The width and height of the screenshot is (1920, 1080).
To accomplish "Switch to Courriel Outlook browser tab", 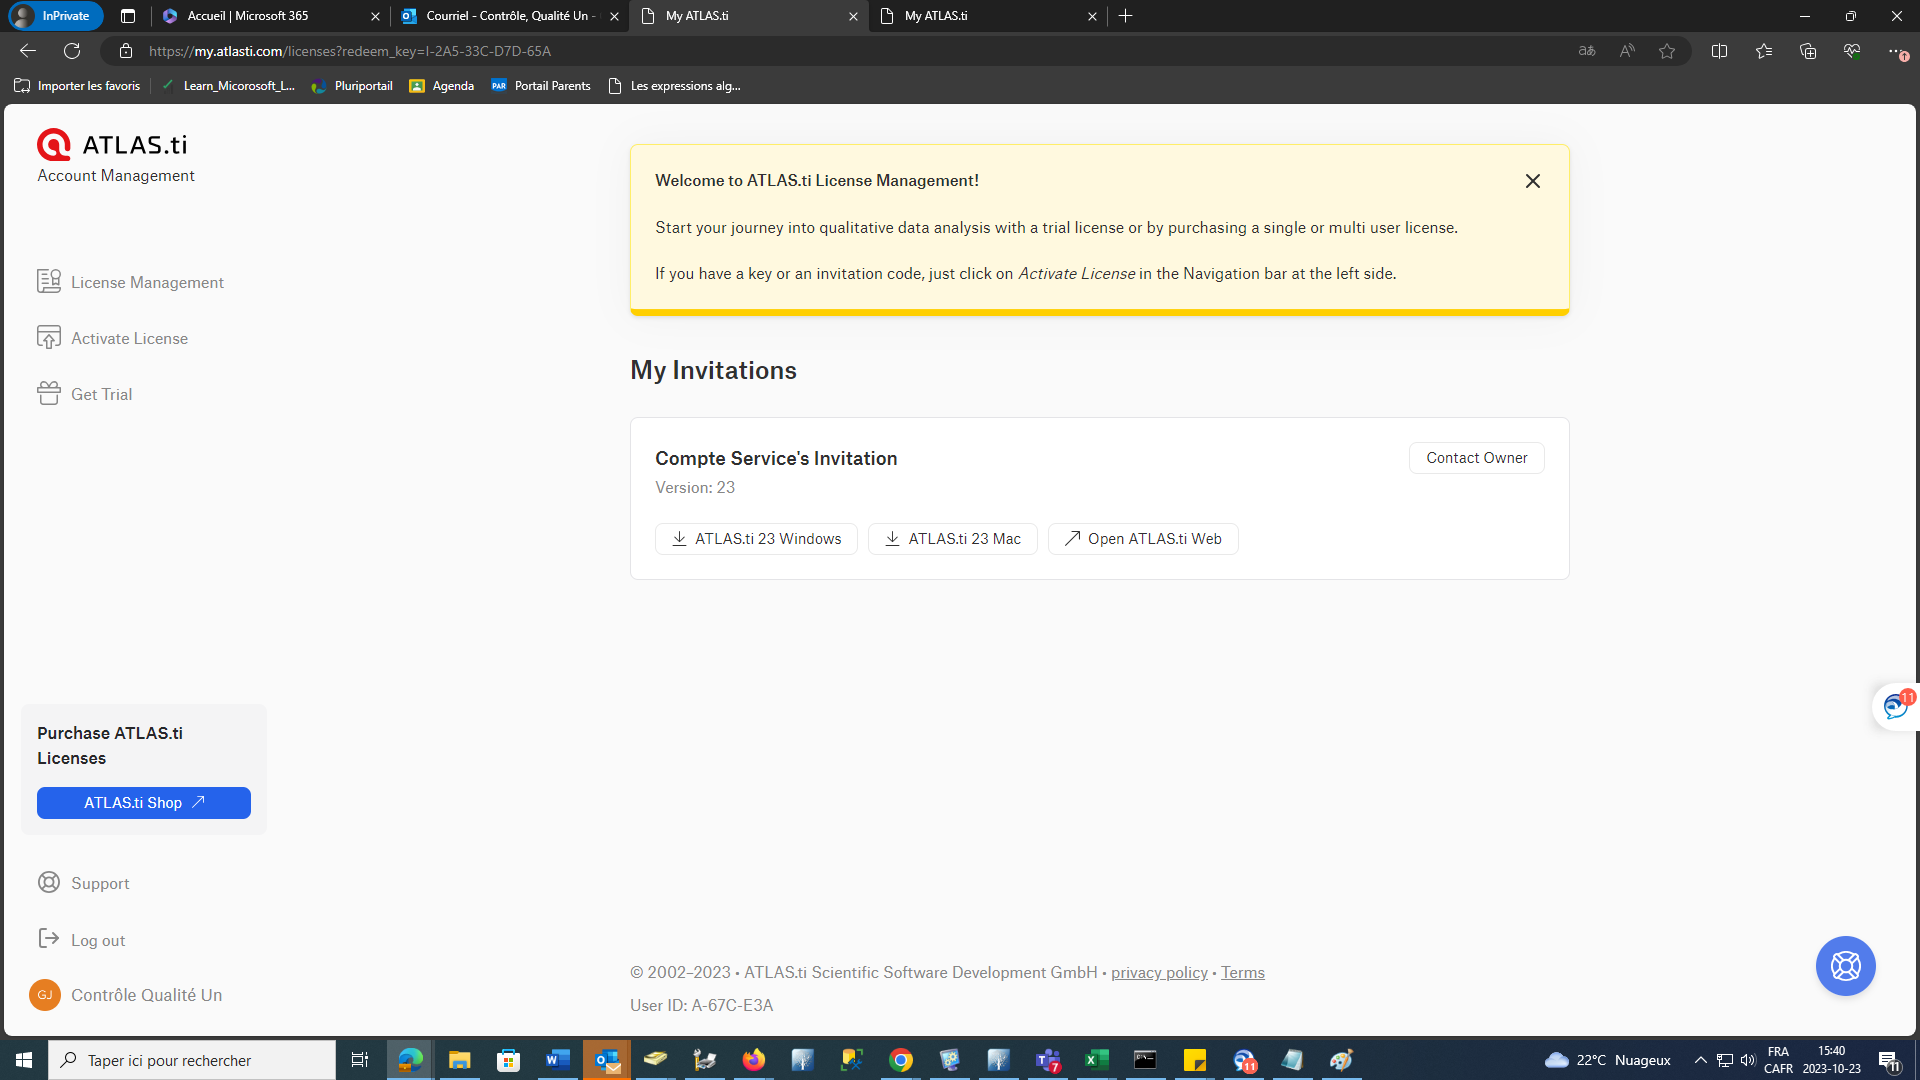I will click(505, 16).
